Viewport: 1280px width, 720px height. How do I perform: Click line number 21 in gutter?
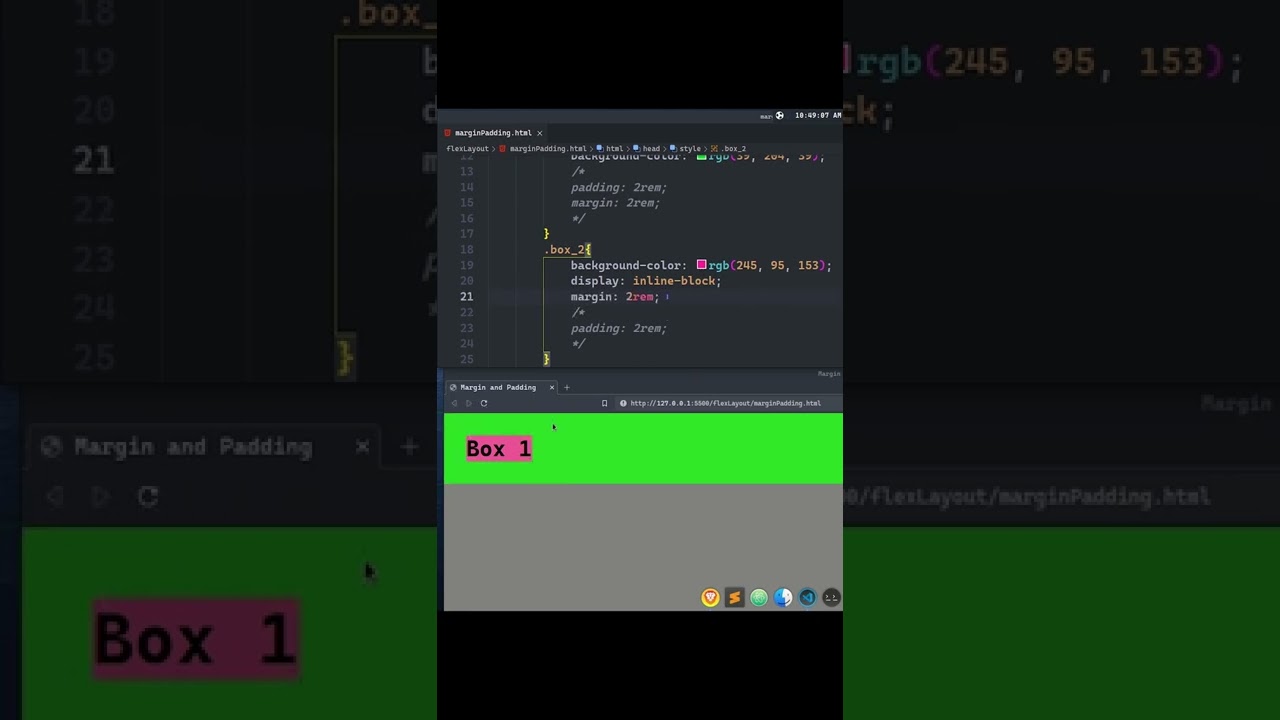click(x=467, y=297)
